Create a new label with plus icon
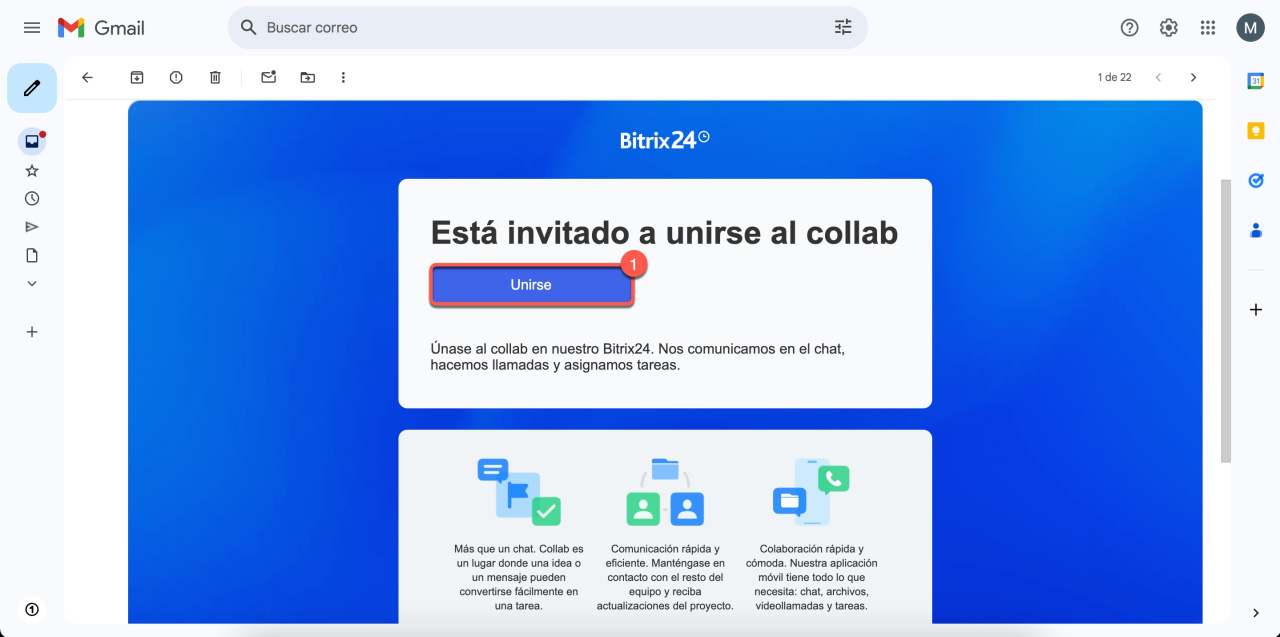This screenshot has height=637, width=1280. [x=32, y=332]
